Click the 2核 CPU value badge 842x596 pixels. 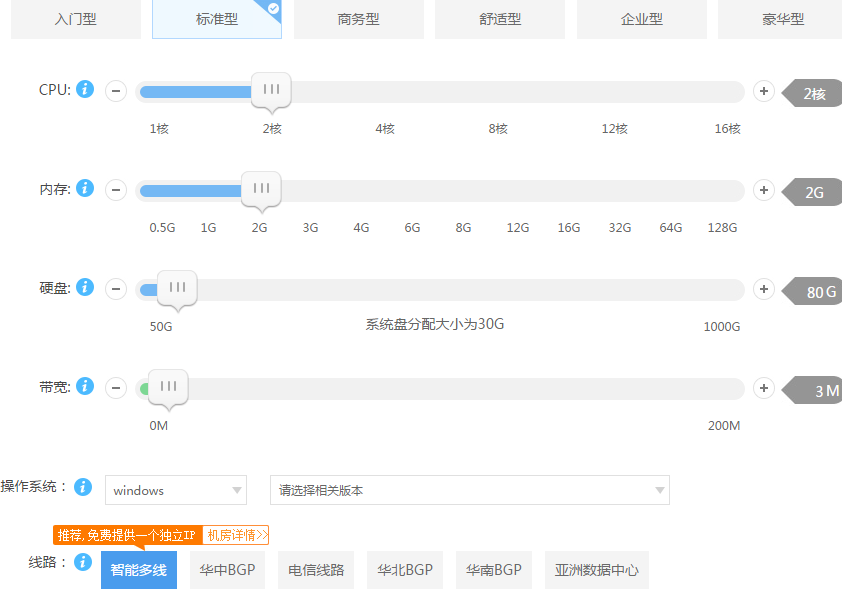[x=812, y=93]
